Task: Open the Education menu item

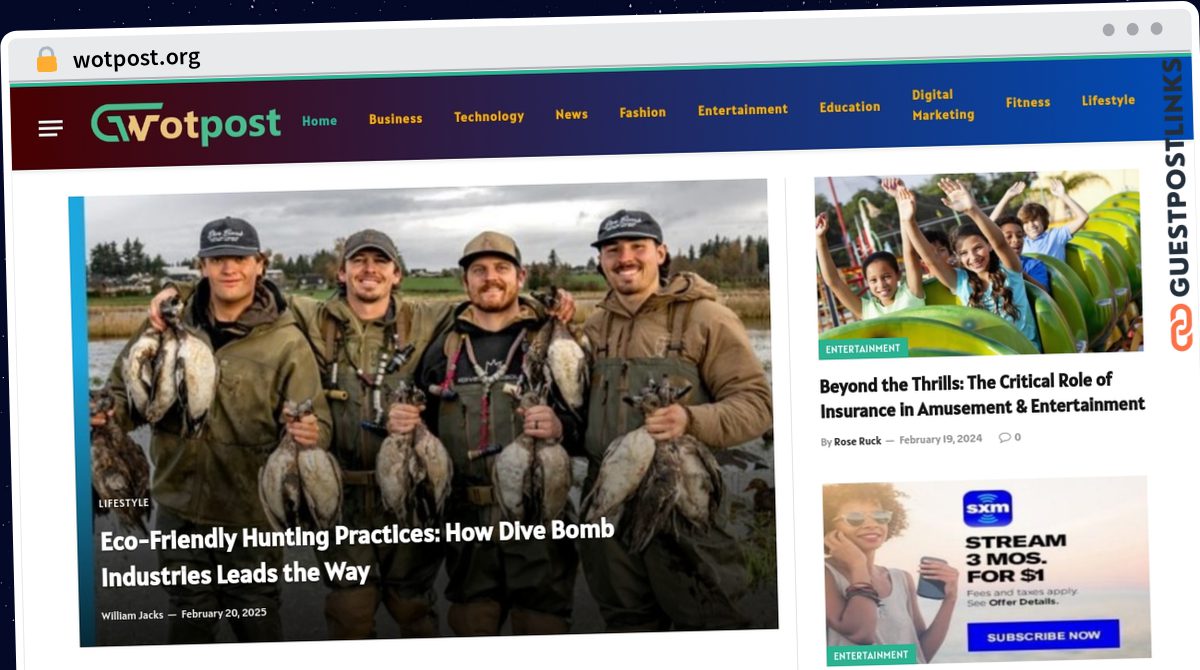Action: point(850,107)
